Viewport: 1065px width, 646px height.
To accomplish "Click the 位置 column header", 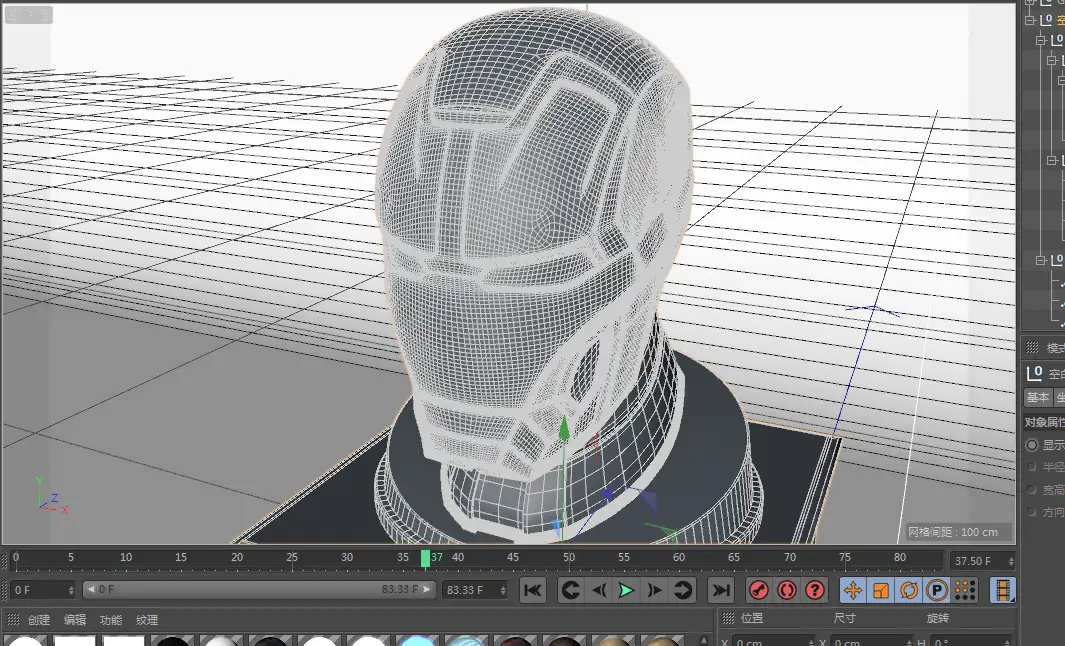I will tap(752, 618).
